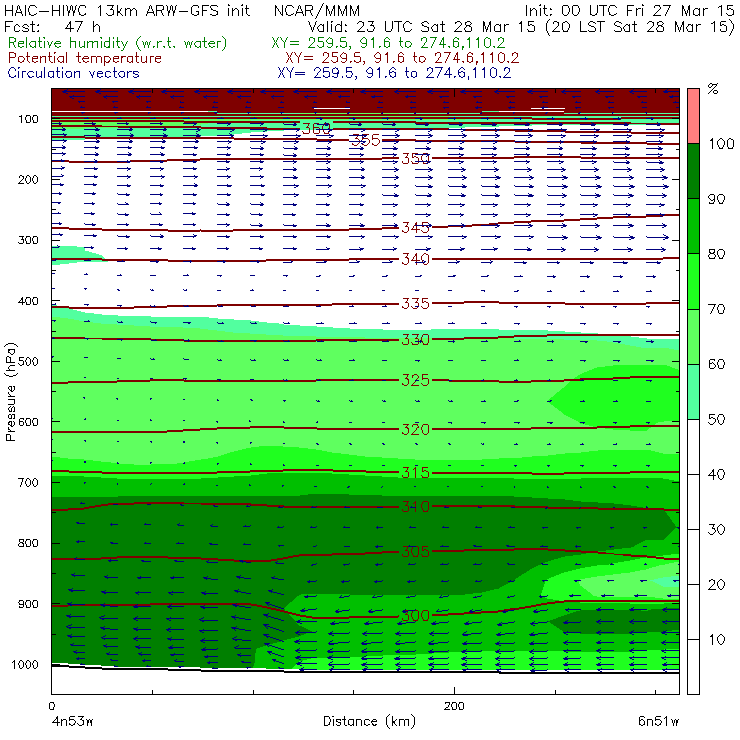The image size is (740, 740).
Task: Click the '%' unit label above color bar
Action: click(713, 89)
